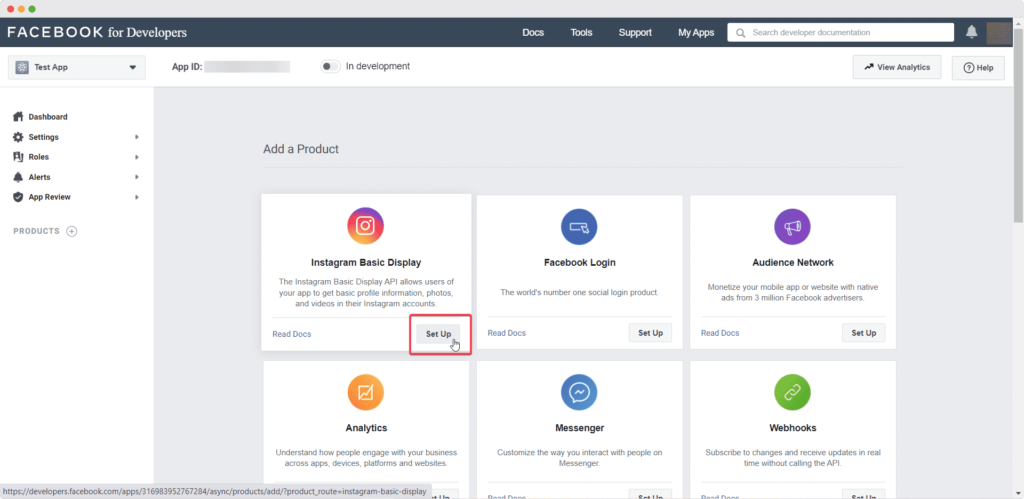The height and width of the screenshot is (499, 1024).
Task: Click the search developer documentation field
Action: [x=840, y=33]
